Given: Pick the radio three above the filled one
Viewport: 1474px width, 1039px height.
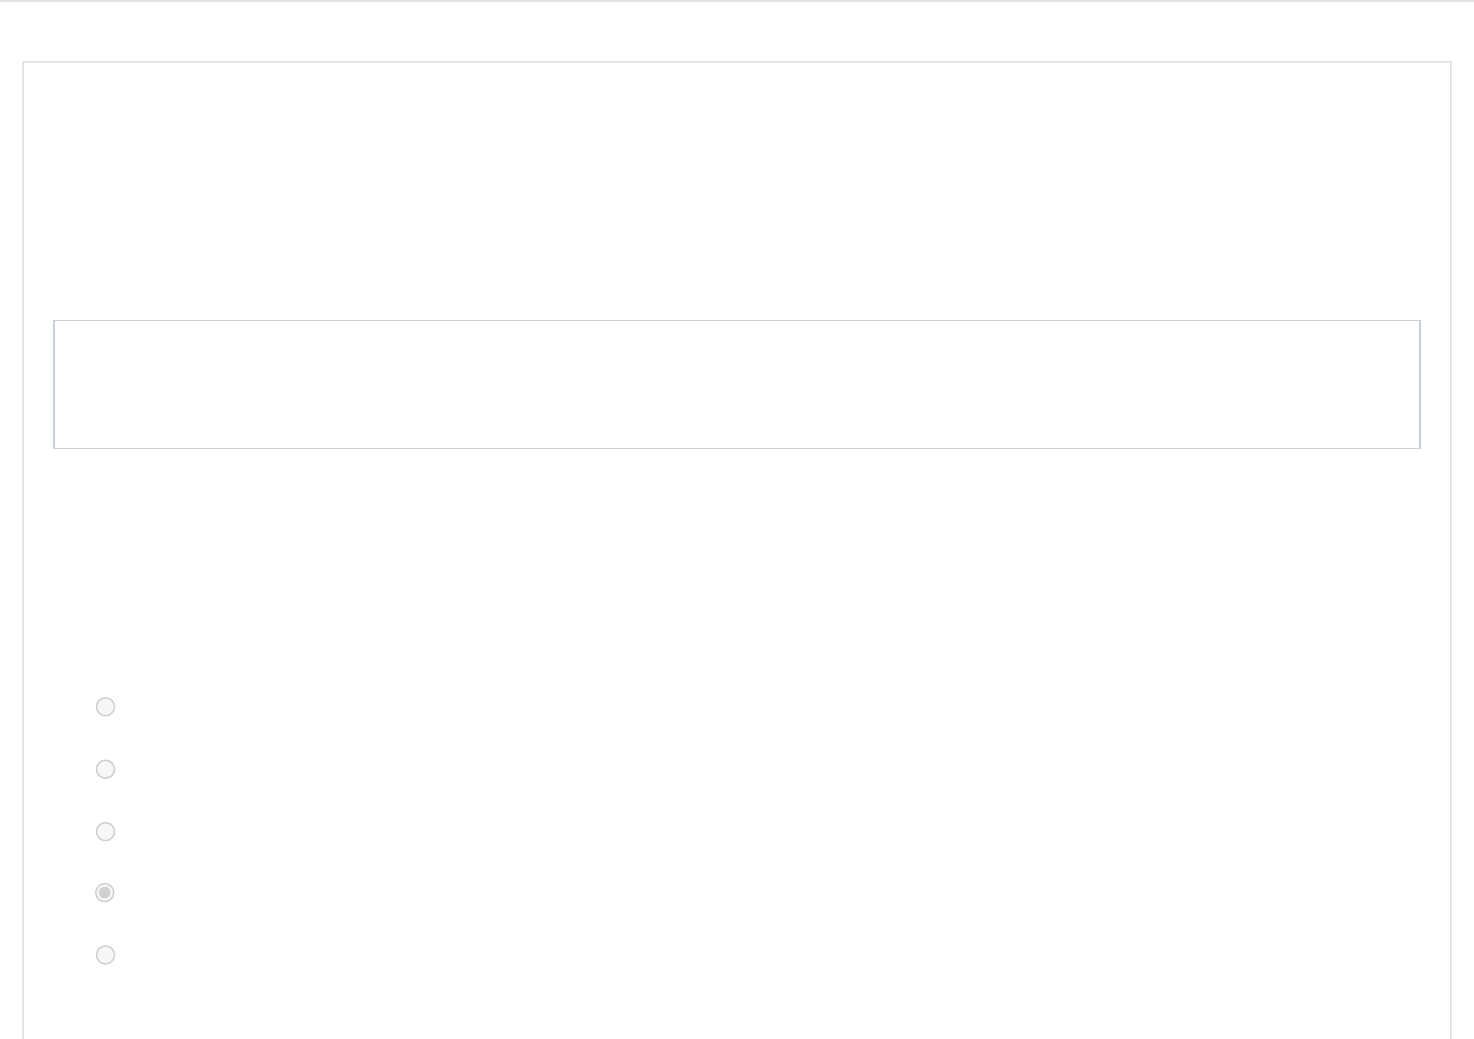Looking at the screenshot, I should tap(105, 707).
